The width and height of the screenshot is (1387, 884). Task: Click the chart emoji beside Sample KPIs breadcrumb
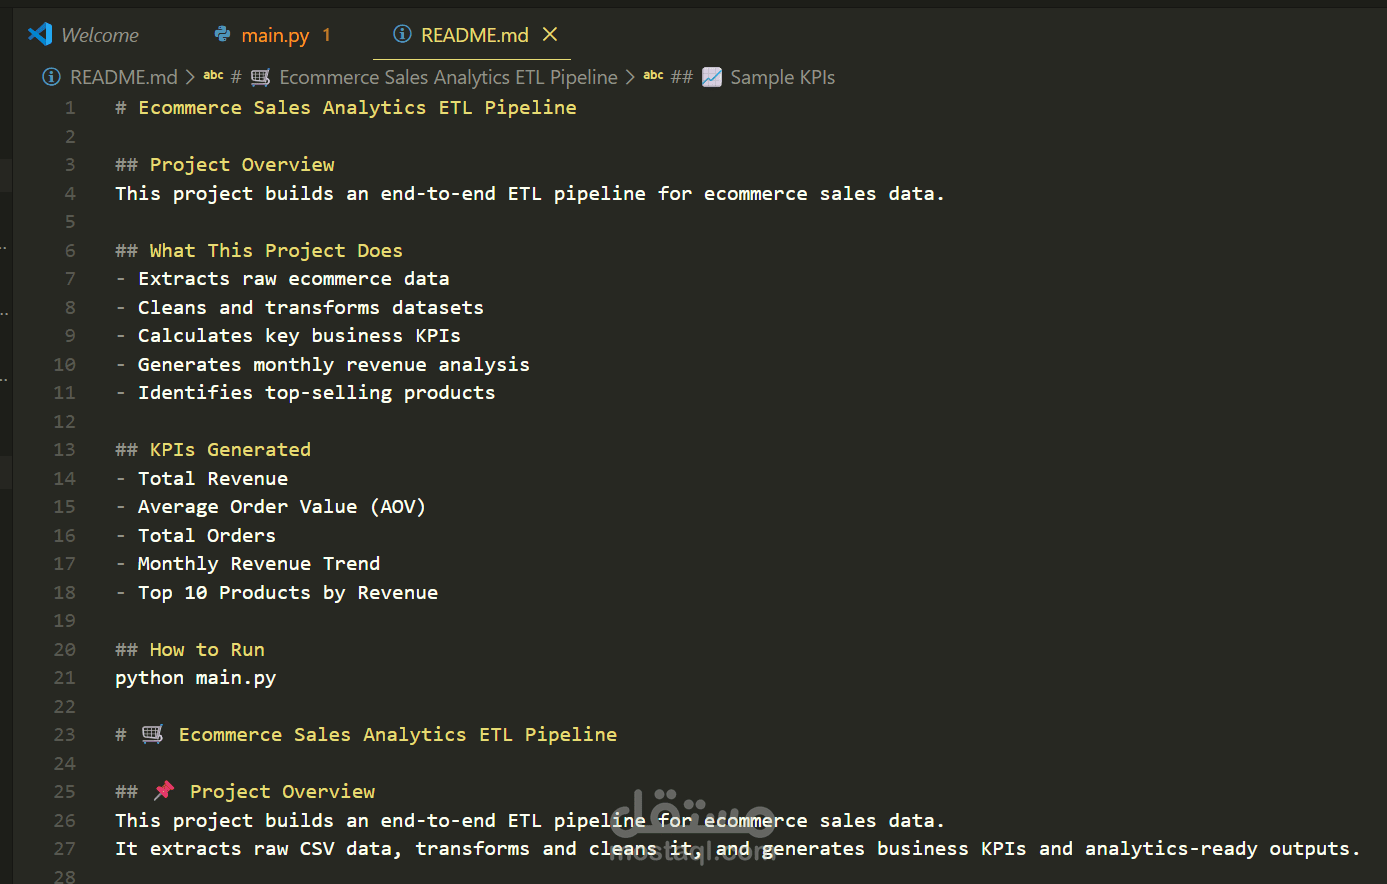click(x=712, y=77)
